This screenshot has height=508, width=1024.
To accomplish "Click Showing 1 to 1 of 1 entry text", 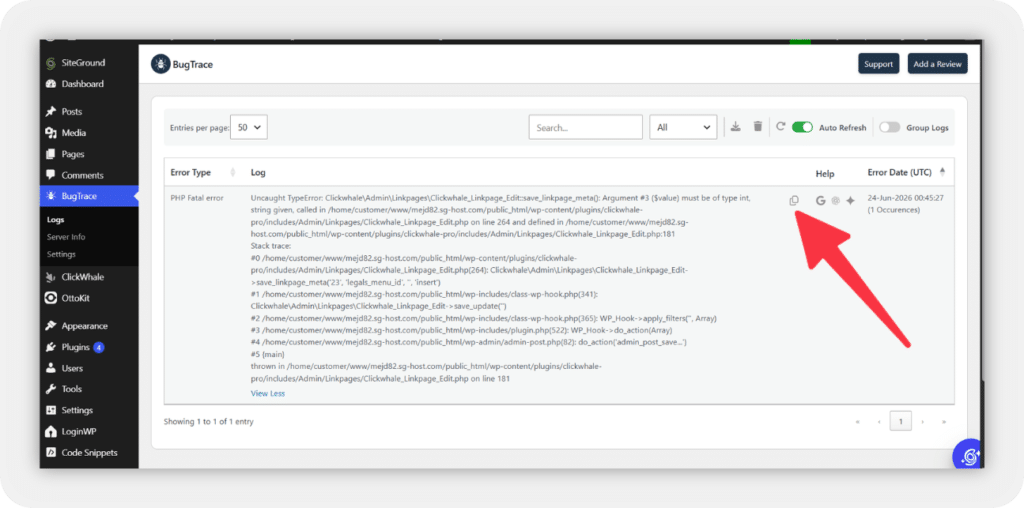I will pos(208,422).
